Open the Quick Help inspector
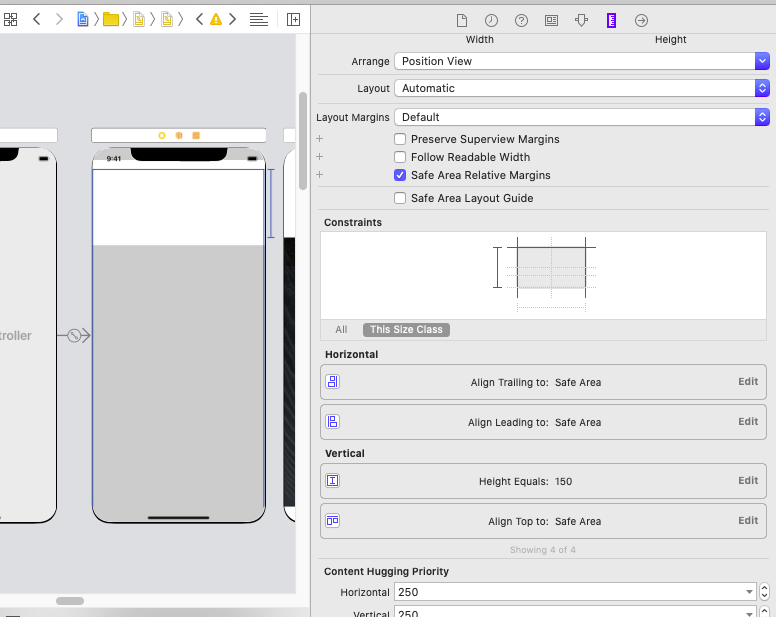This screenshot has width=776, height=617. (521, 20)
